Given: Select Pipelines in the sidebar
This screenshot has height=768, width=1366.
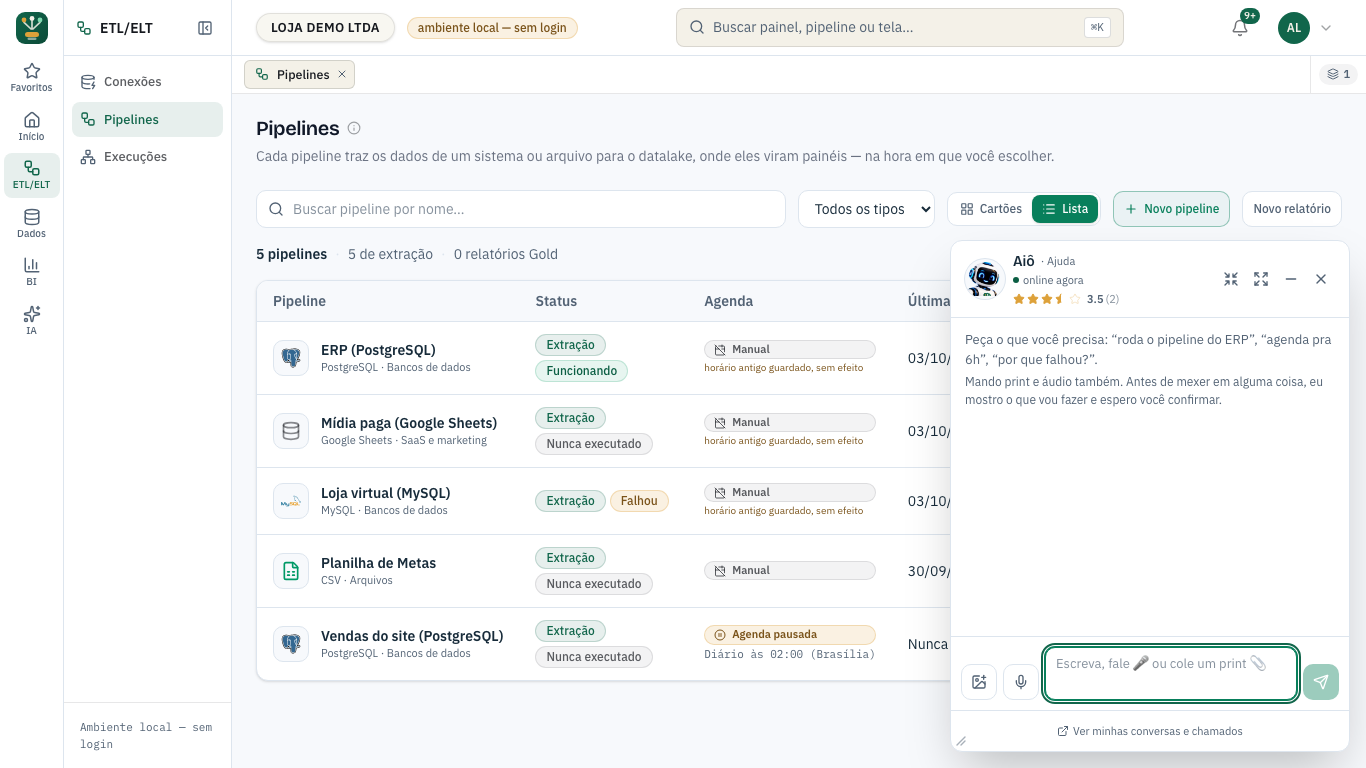Looking at the screenshot, I should tap(147, 120).
